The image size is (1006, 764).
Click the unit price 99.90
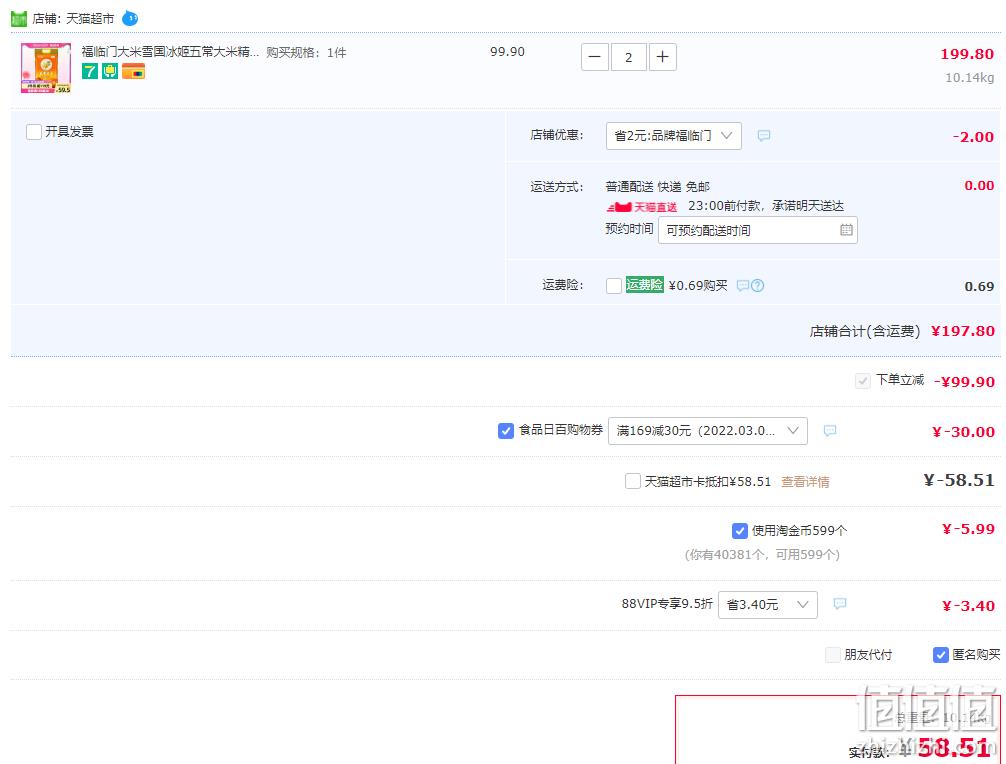coord(507,51)
